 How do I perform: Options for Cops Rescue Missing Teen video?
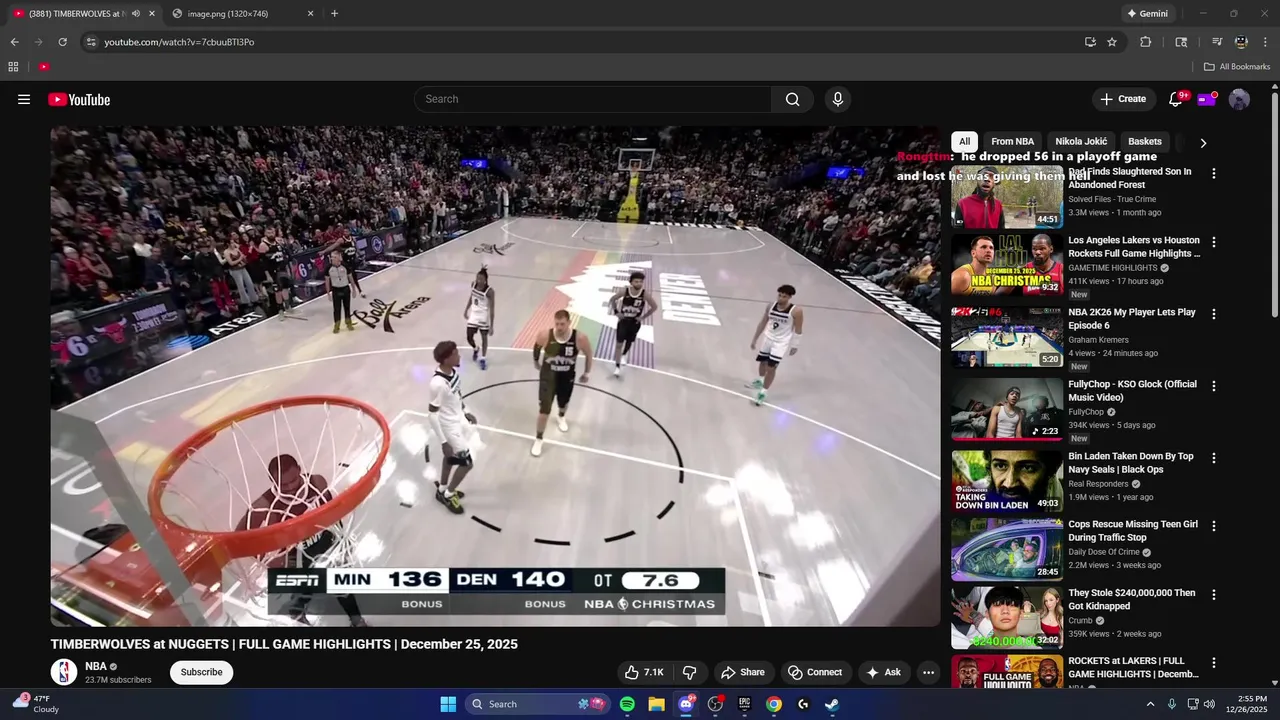tap(1214, 526)
